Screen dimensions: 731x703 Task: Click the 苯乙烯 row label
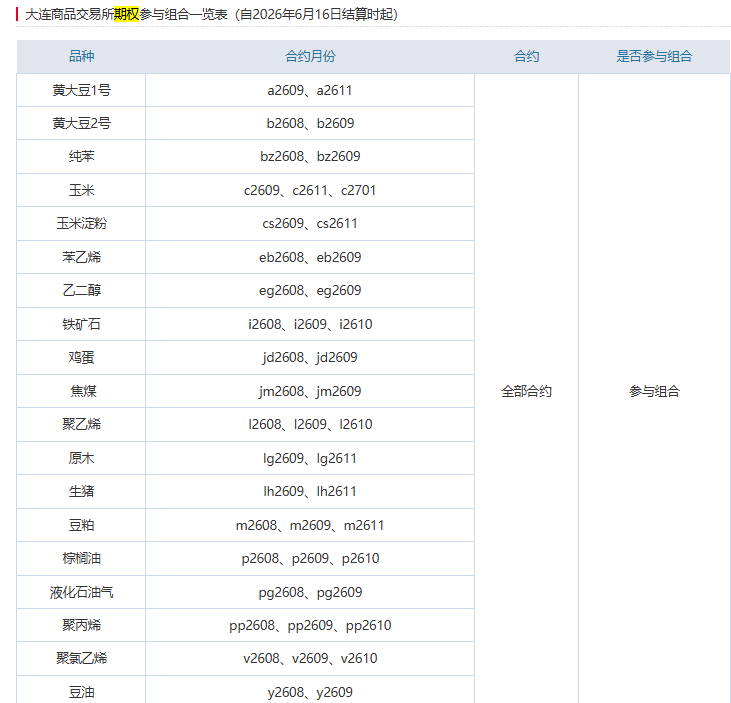82,257
